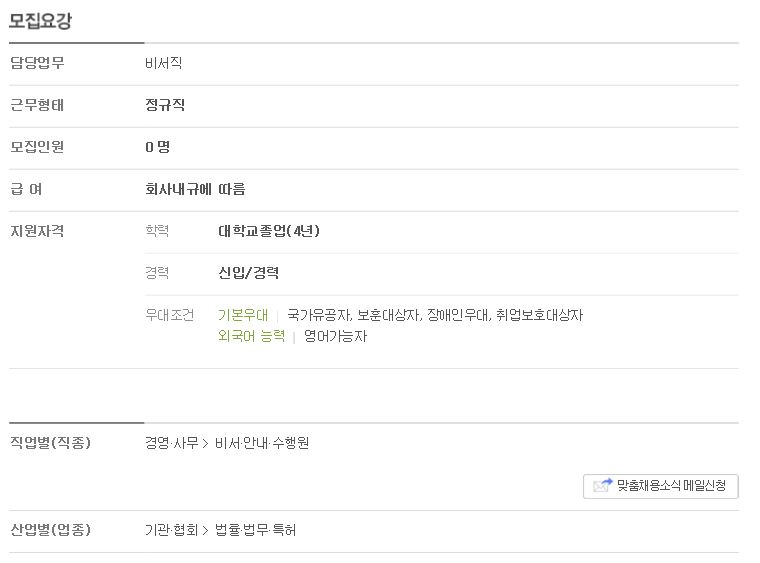
Task: Click the 영어가능자 language requirement text
Action: [x=335, y=336]
